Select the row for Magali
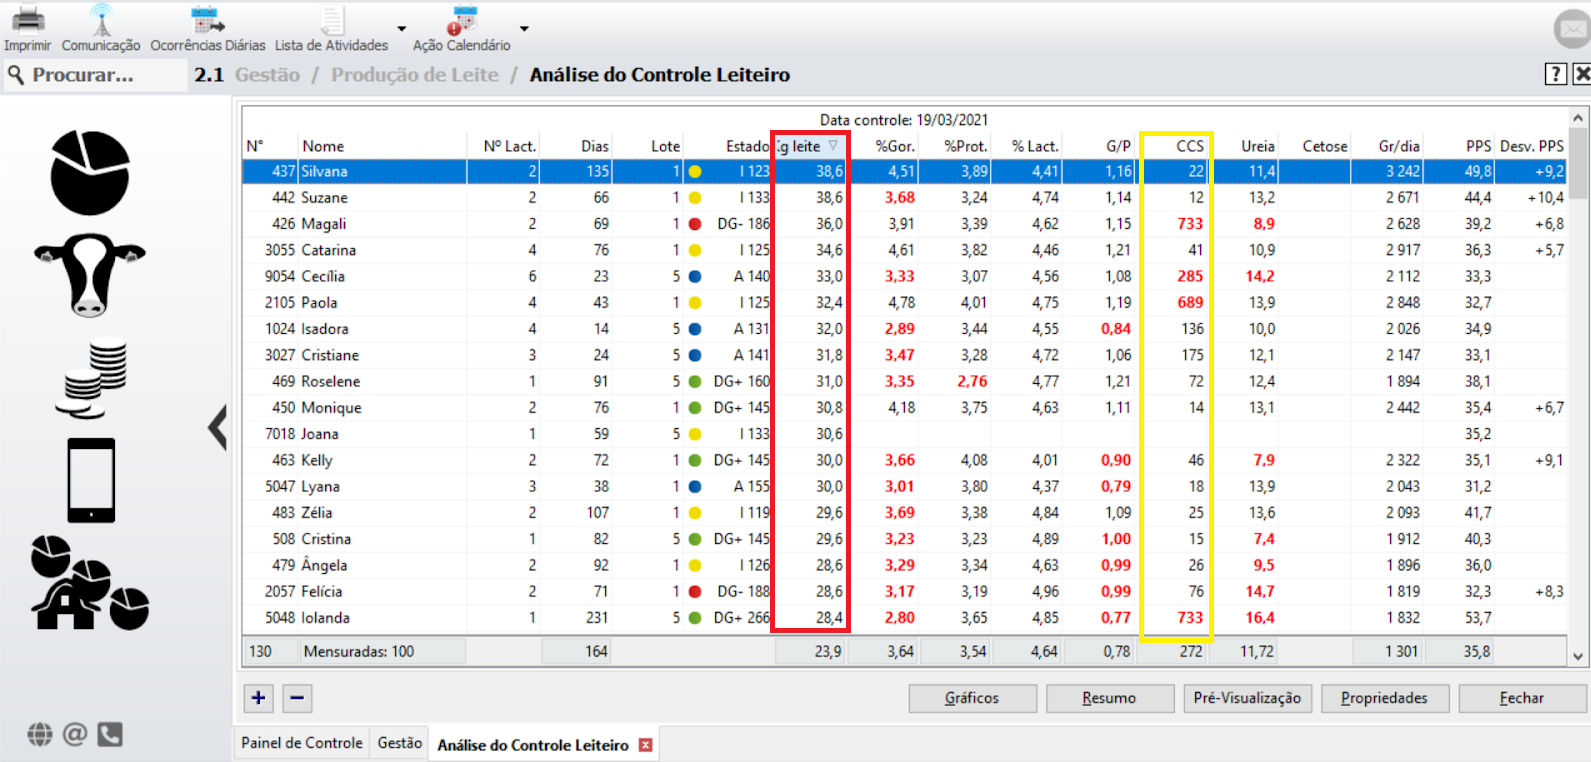The width and height of the screenshot is (1591, 762). click(x=905, y=224)
